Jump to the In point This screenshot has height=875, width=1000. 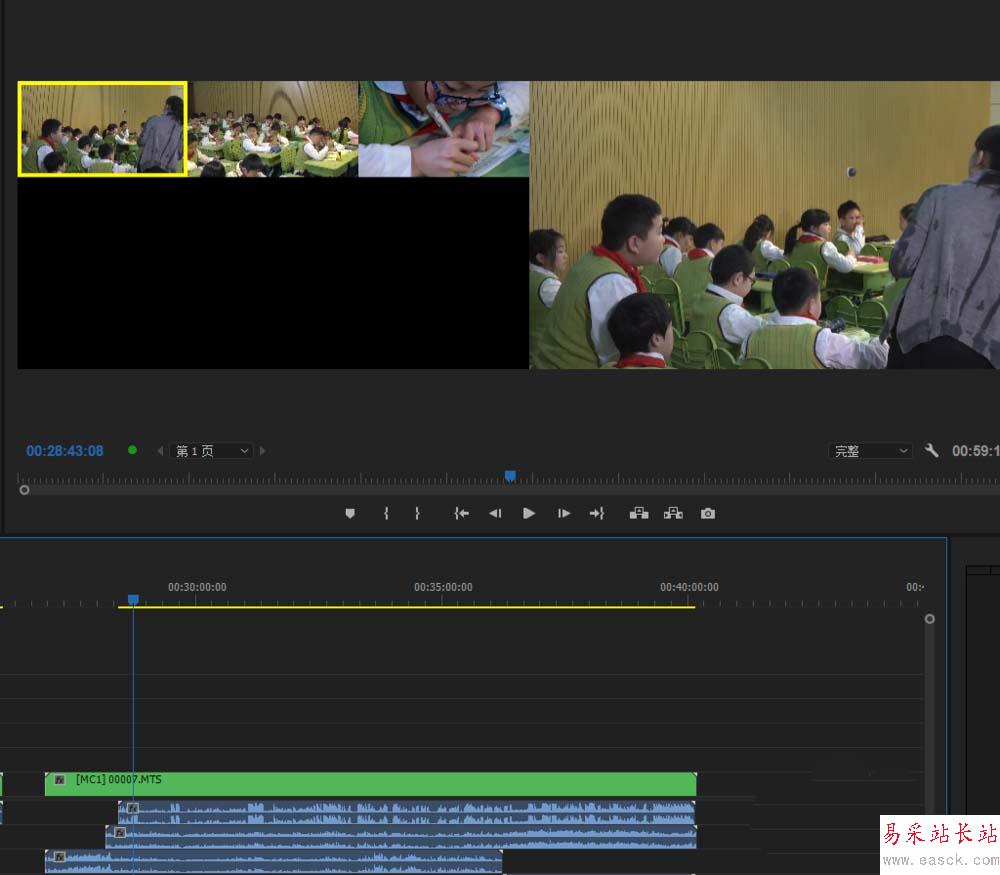461,513
